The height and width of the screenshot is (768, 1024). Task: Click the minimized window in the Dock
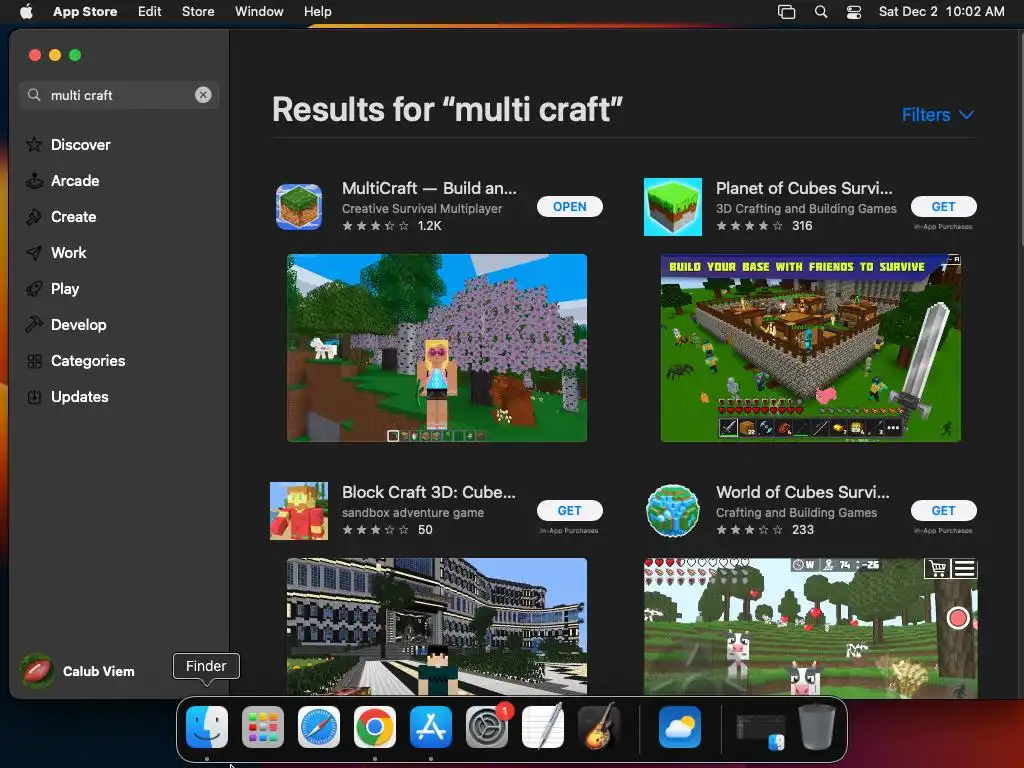(x=761, y=729)
